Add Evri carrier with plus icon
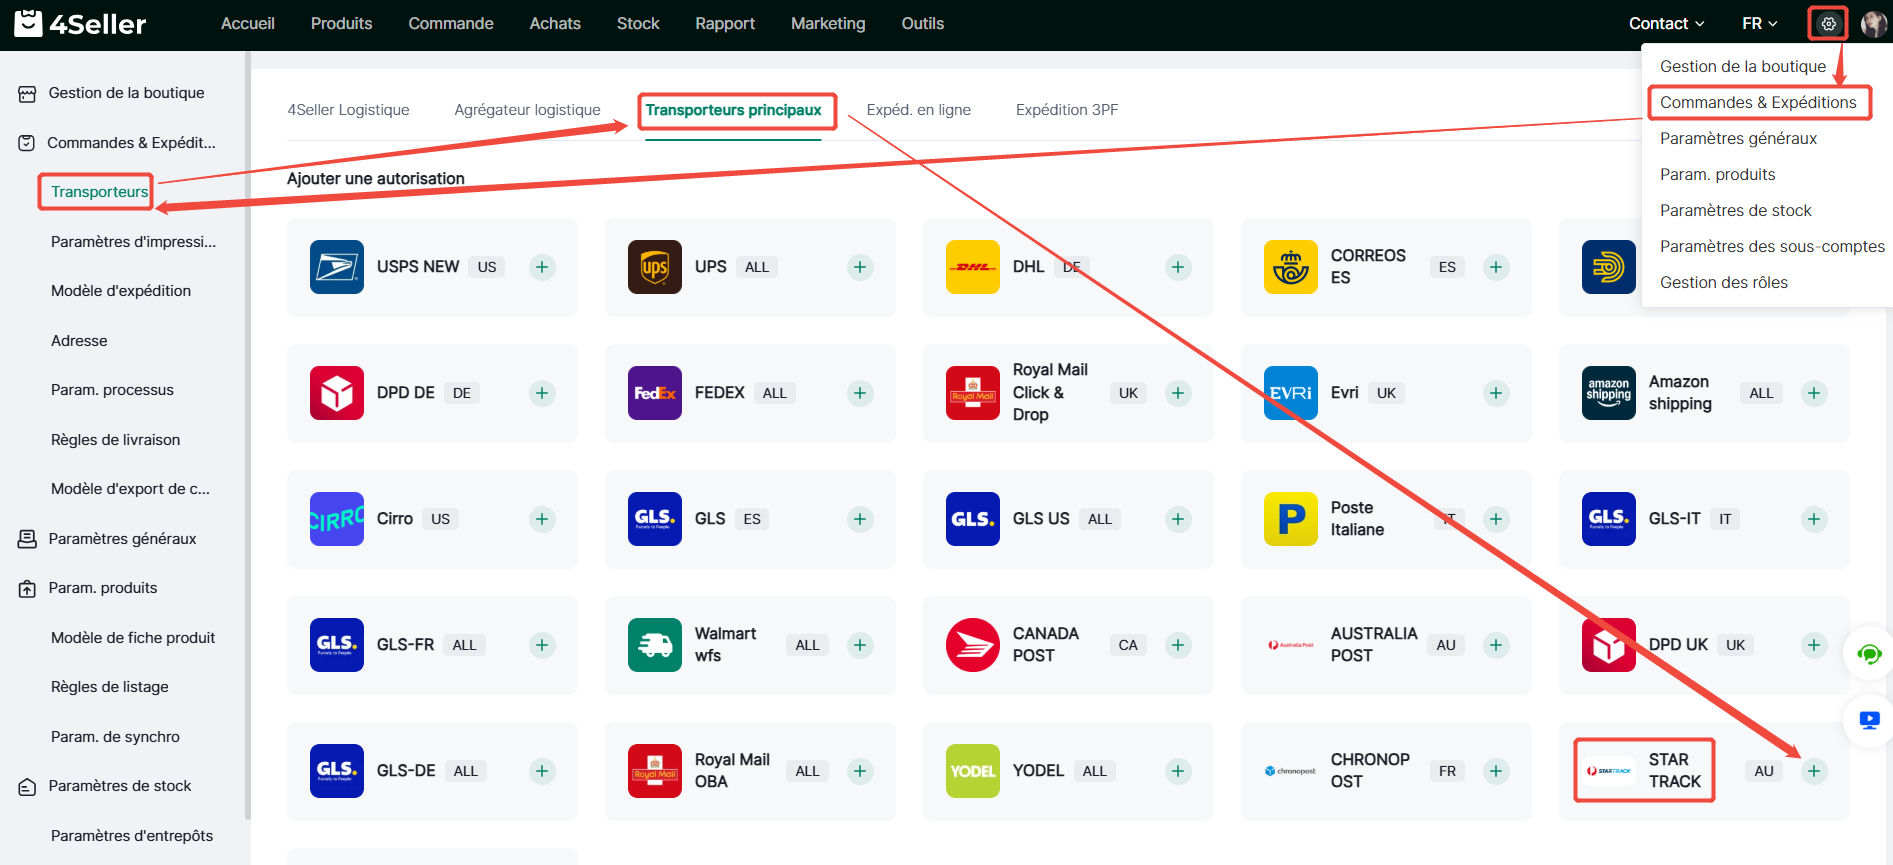Screen dimensions: 1893x865 click(x=1496, y=393)
